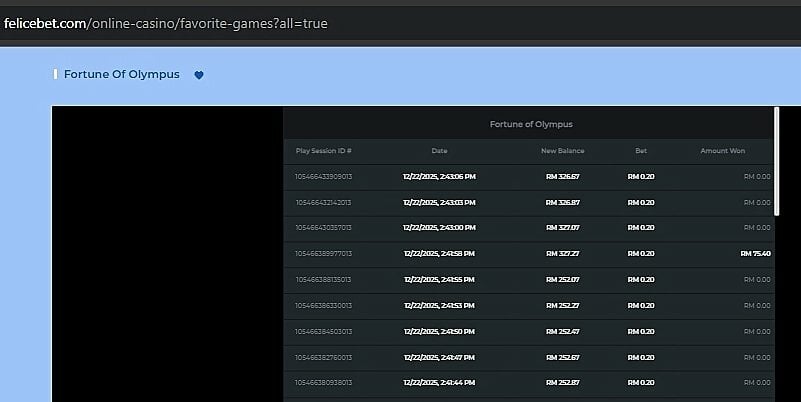801x402 pixels.
Task: Open play session 105466389977013
Action: point(323,254)
